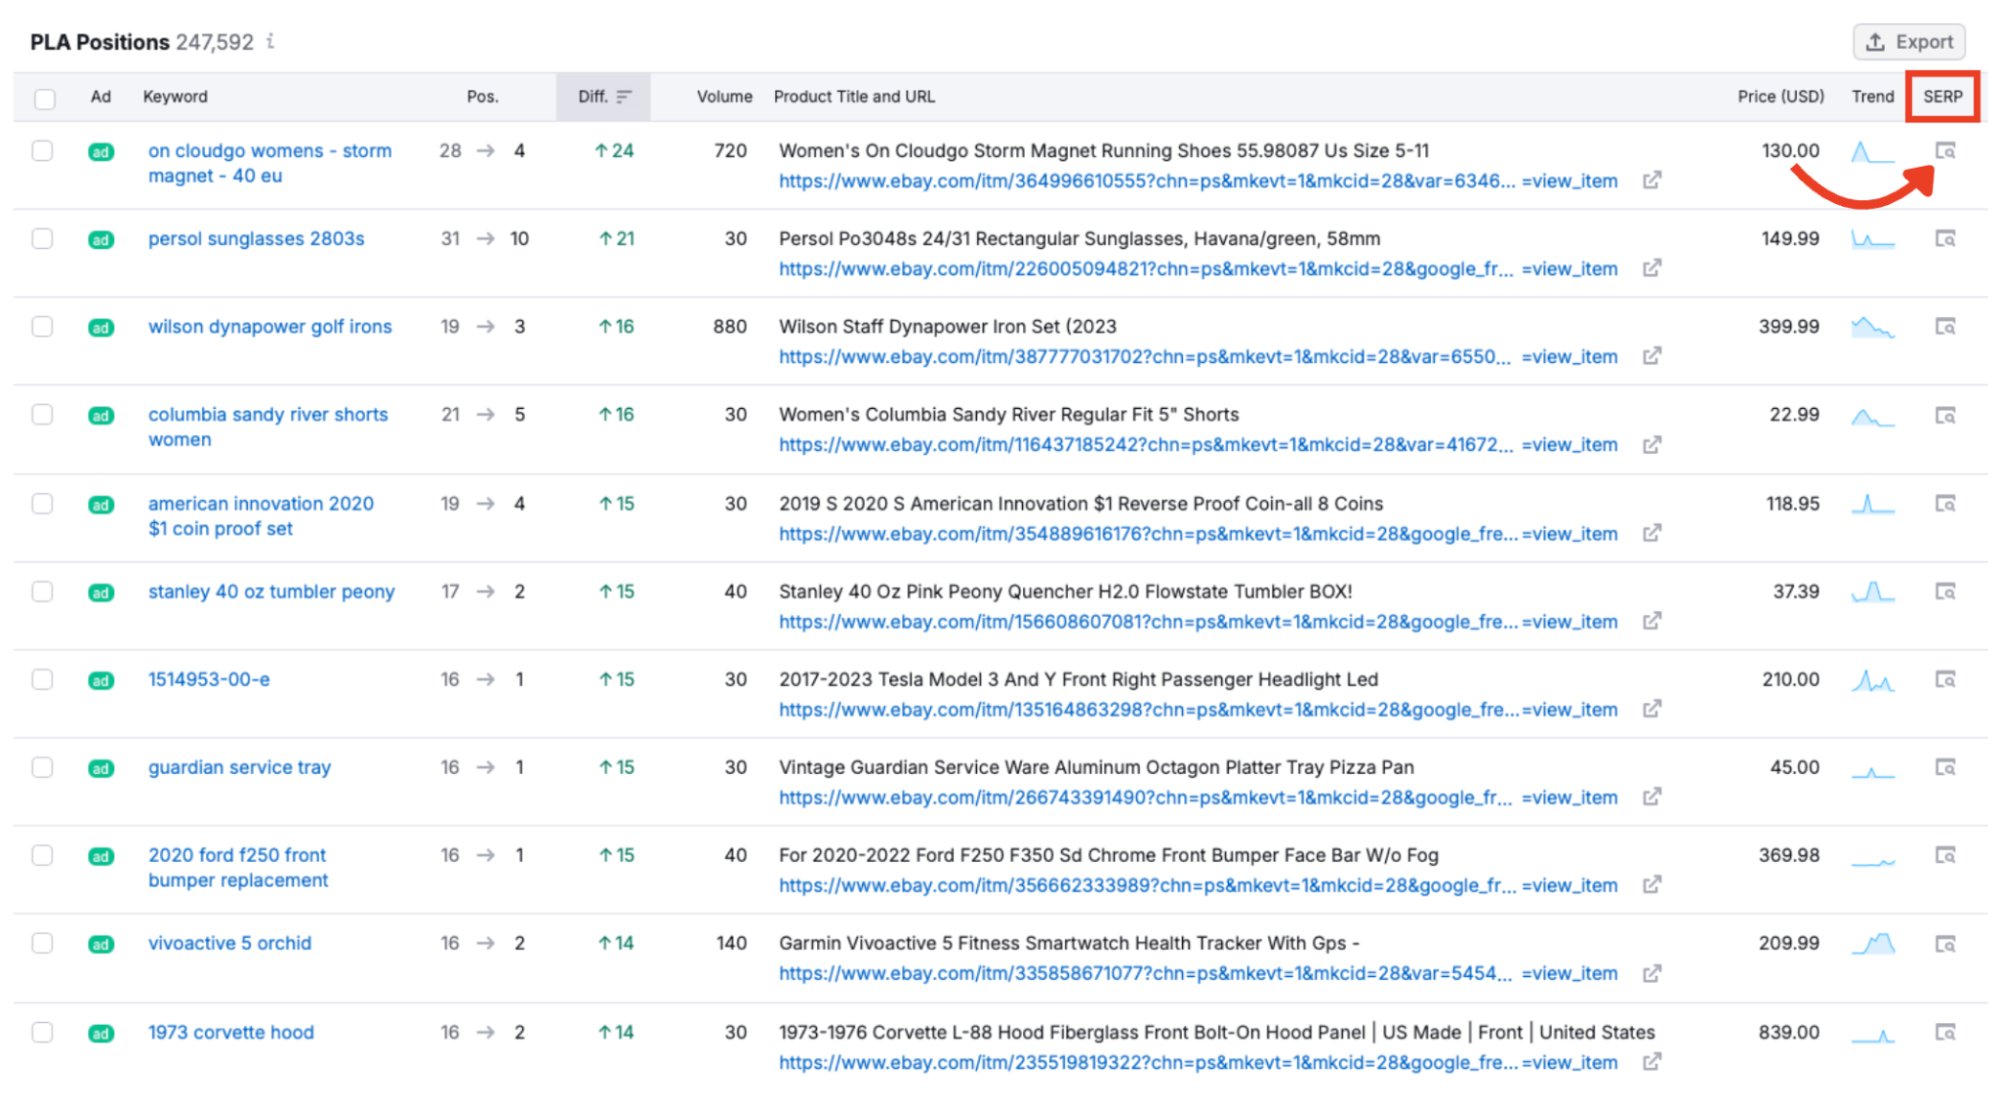Click the Volume column header
Image resolution: width=1999 pixels, height=1102 pixels.
click(723, 96)
